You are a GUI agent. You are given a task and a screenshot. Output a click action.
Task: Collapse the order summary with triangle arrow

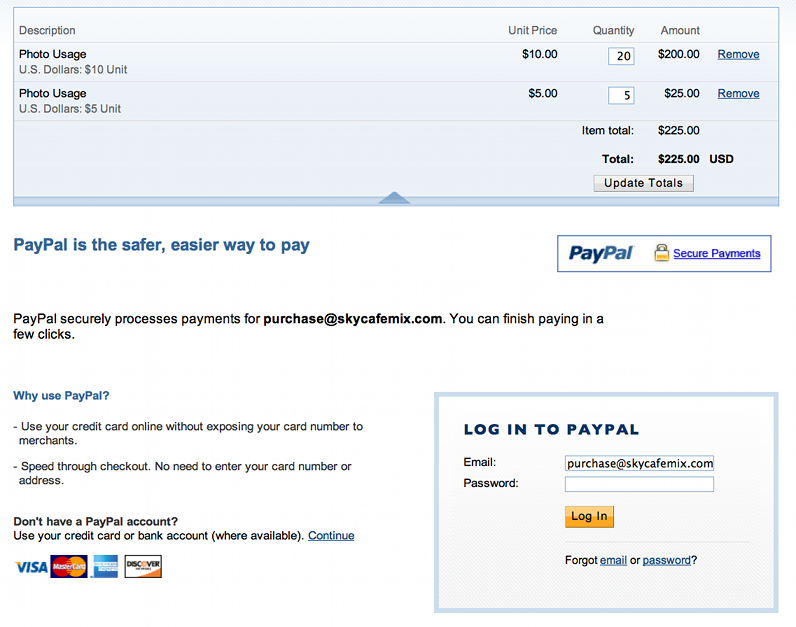[394, 198]
